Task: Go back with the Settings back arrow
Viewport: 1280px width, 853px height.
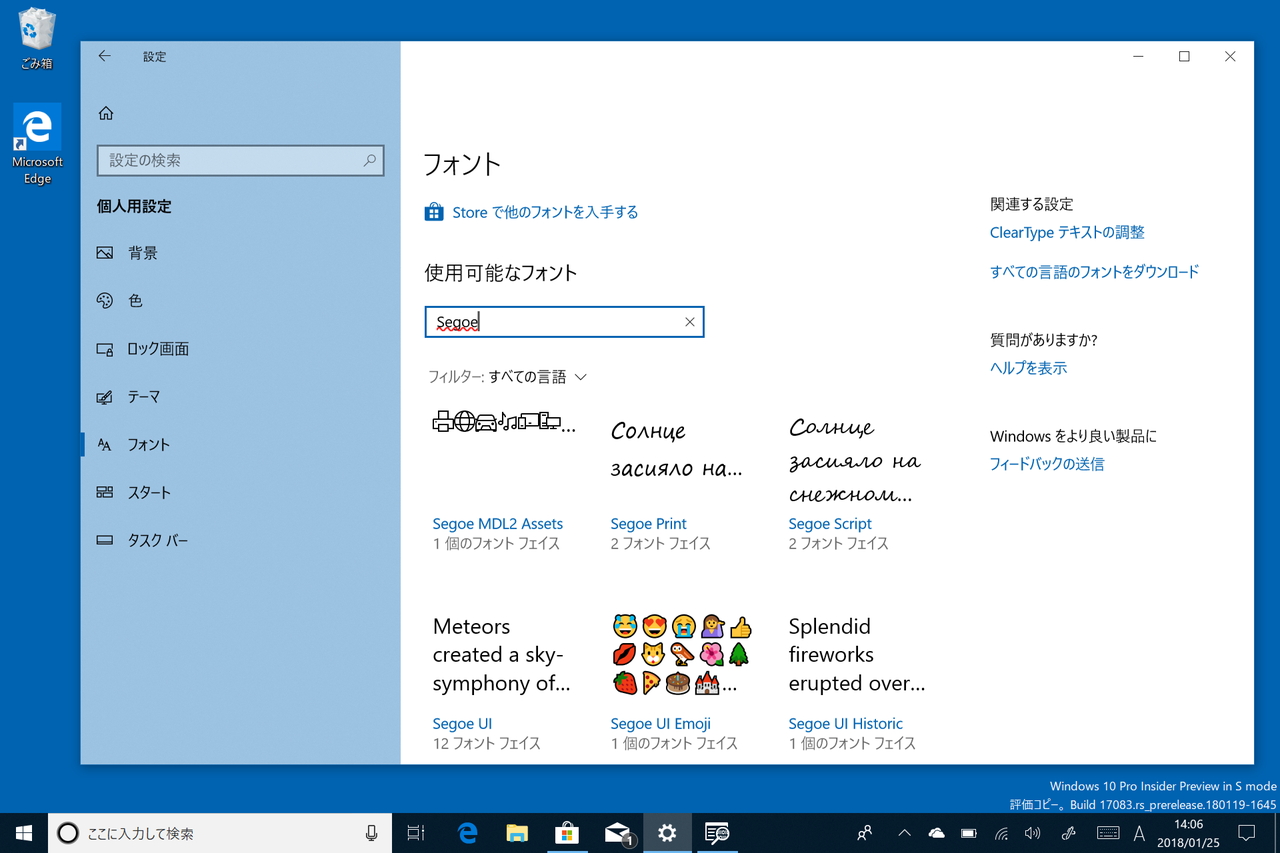Action: [104, 57]
